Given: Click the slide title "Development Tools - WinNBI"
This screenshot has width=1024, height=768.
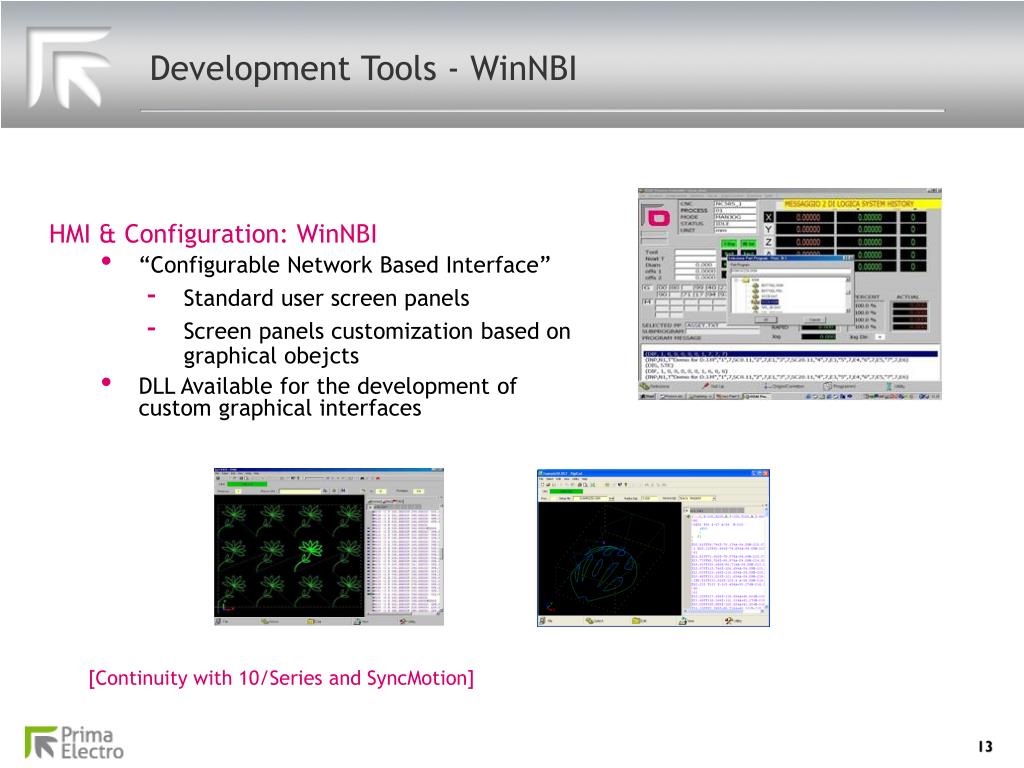Looking at the screenshot, I should 363,68.
